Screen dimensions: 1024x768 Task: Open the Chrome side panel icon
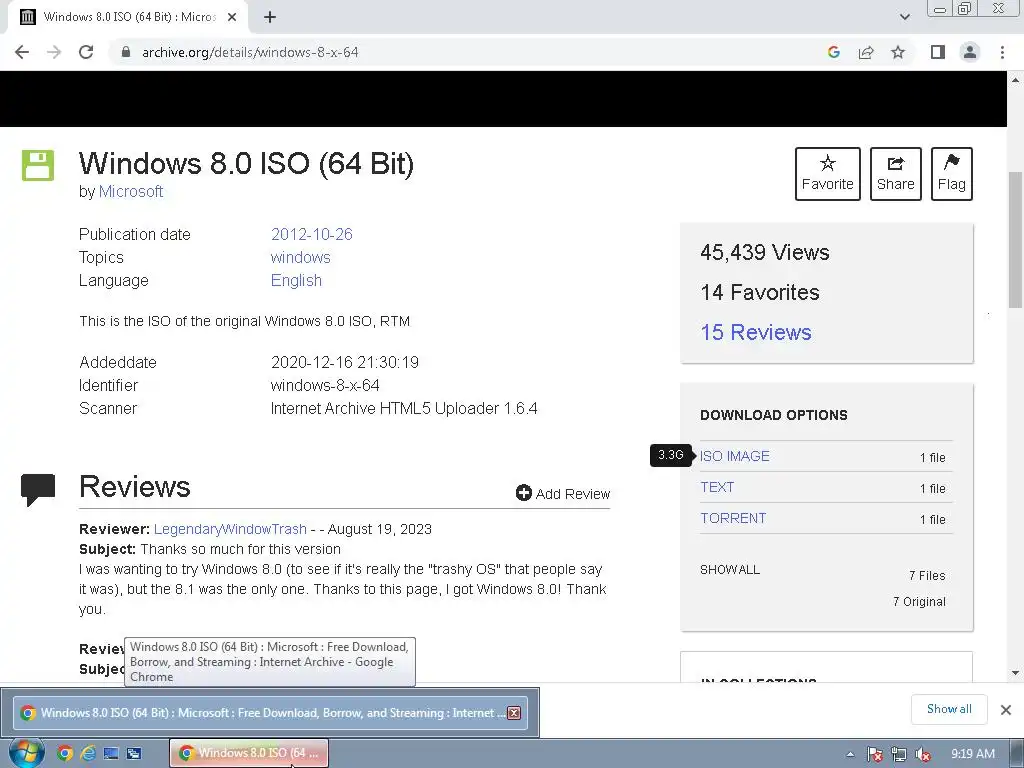point(938,52)
